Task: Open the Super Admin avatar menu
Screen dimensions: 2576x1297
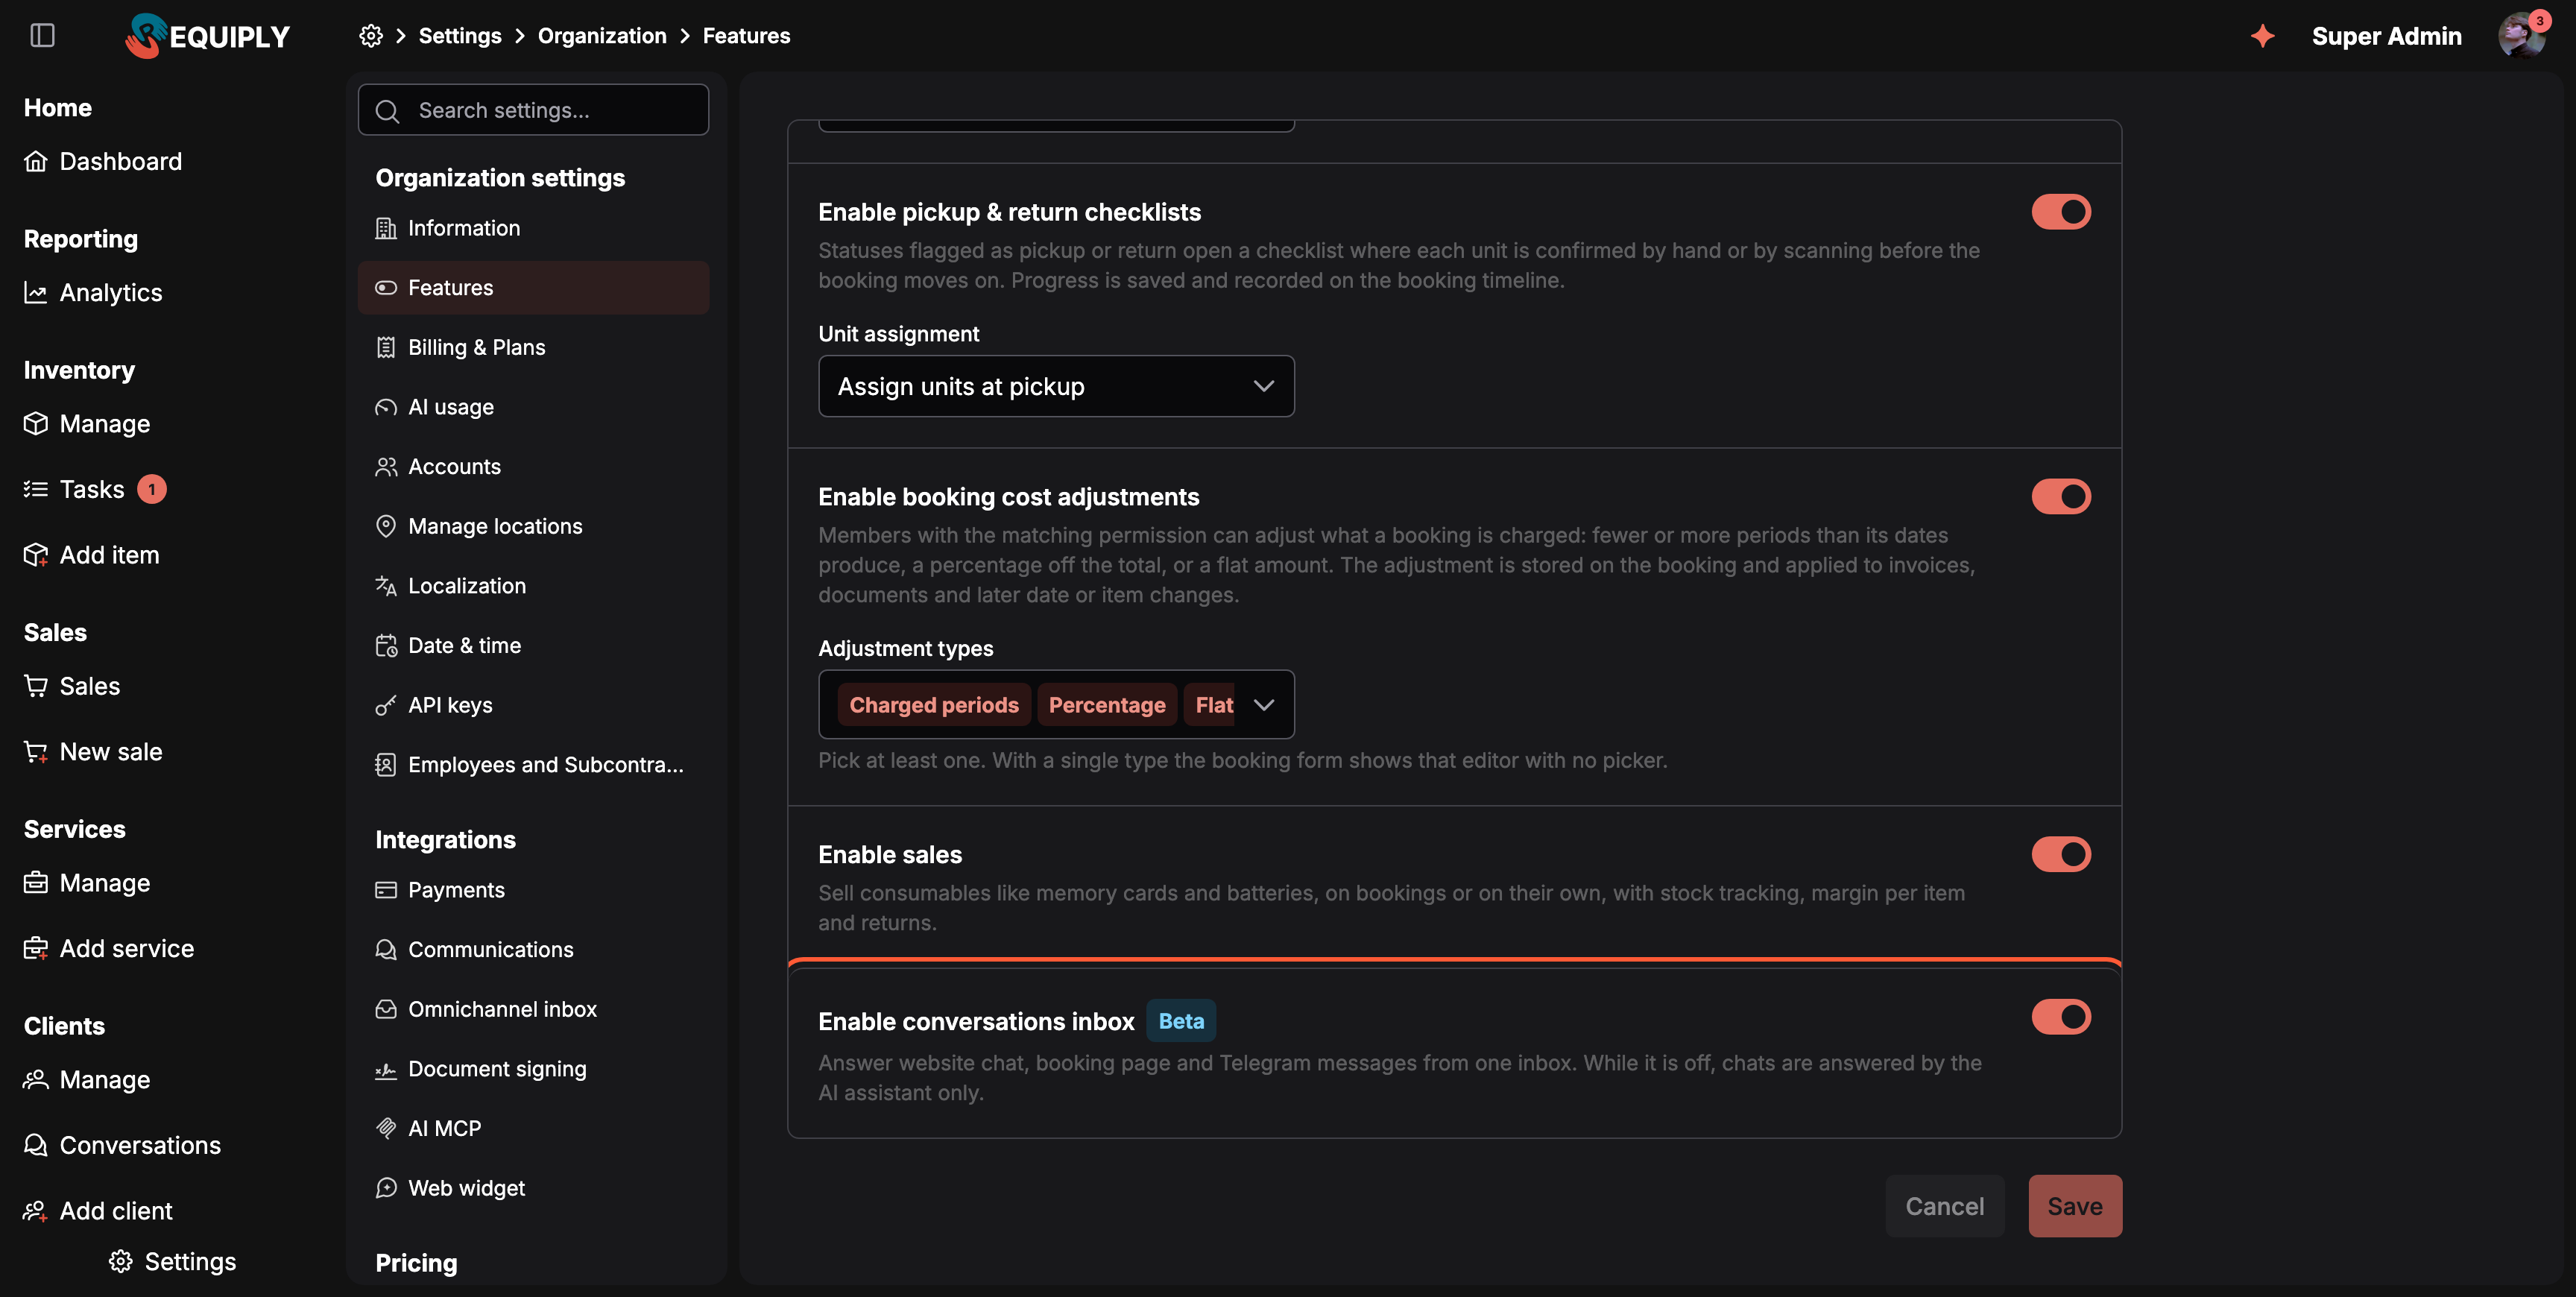Action: 2522,36
